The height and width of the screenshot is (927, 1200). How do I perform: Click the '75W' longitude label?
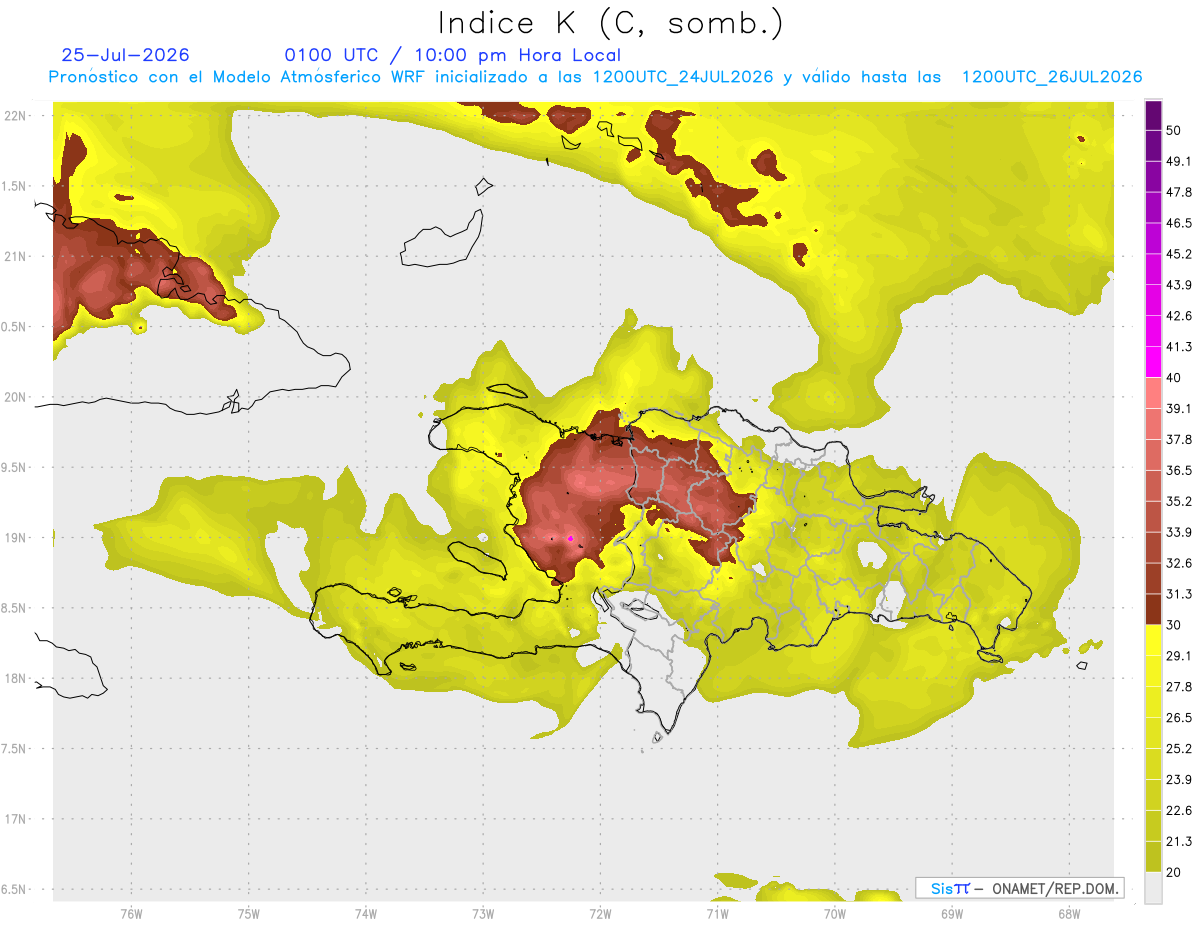tap(248, 913)
